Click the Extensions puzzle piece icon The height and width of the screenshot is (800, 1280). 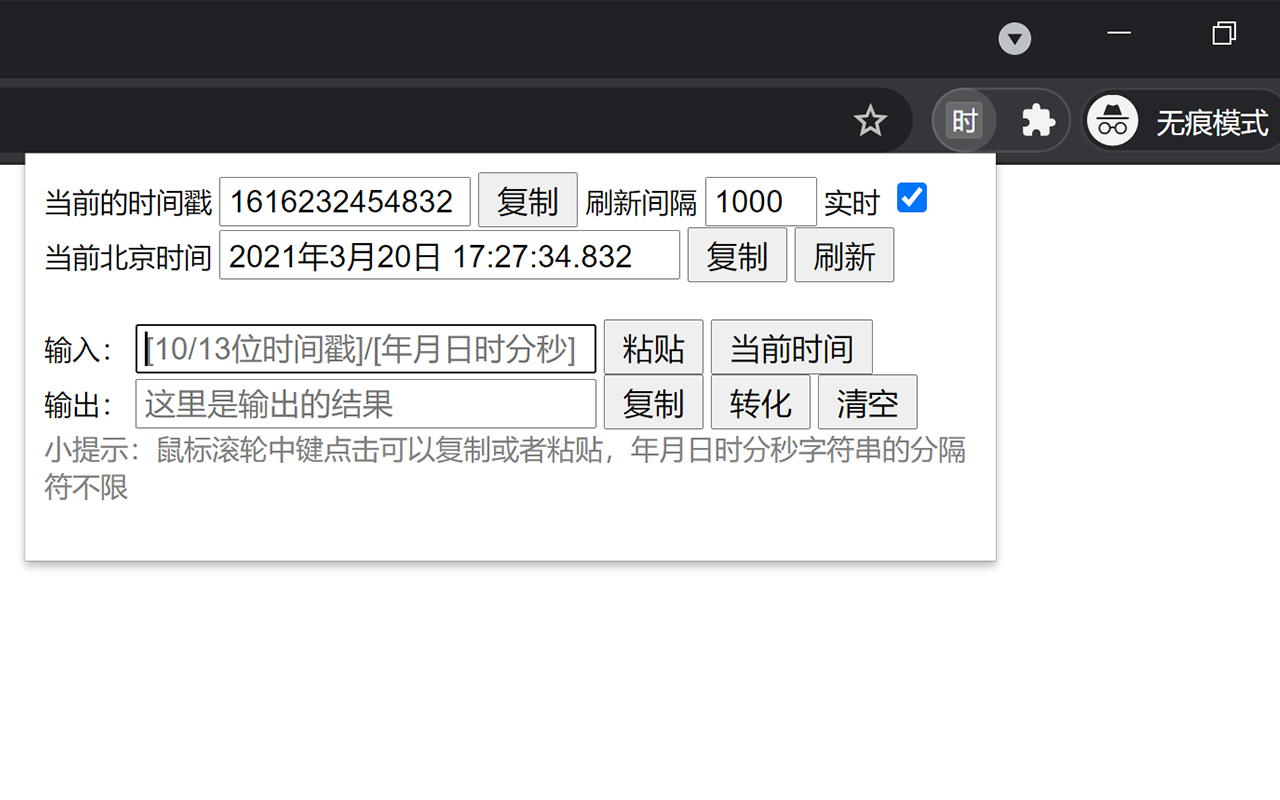pyautogui.click(x=1037, y=120)
